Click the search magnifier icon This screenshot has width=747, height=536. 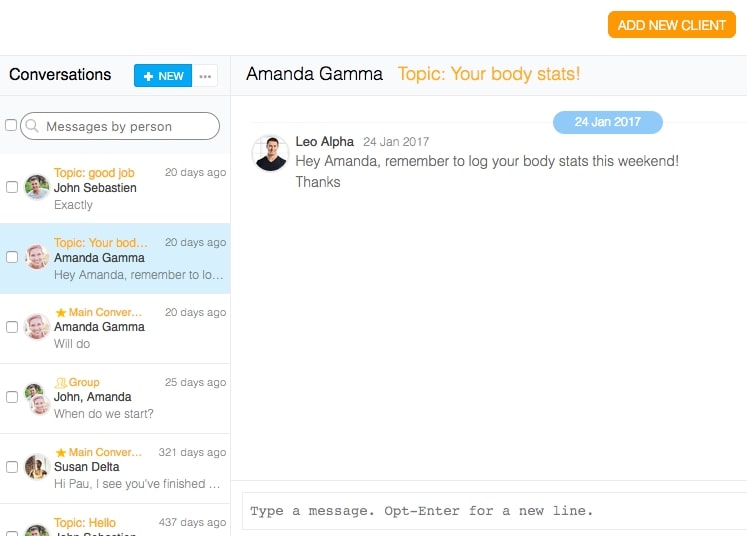click(33, 126)
